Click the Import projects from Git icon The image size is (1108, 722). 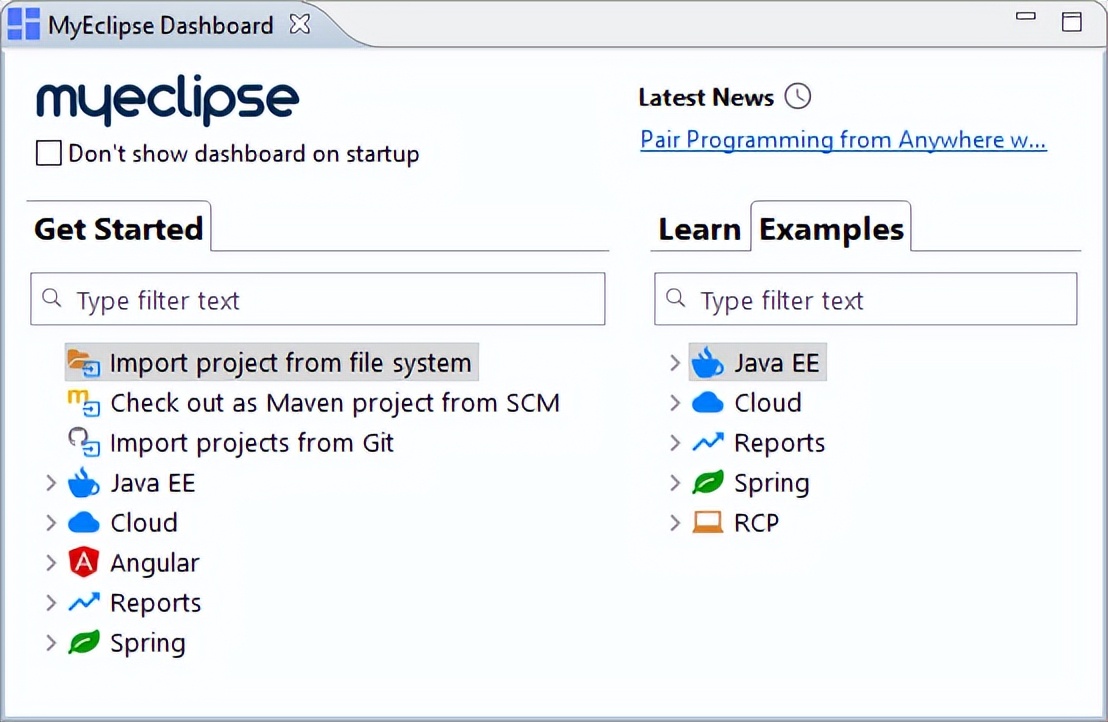84,443
